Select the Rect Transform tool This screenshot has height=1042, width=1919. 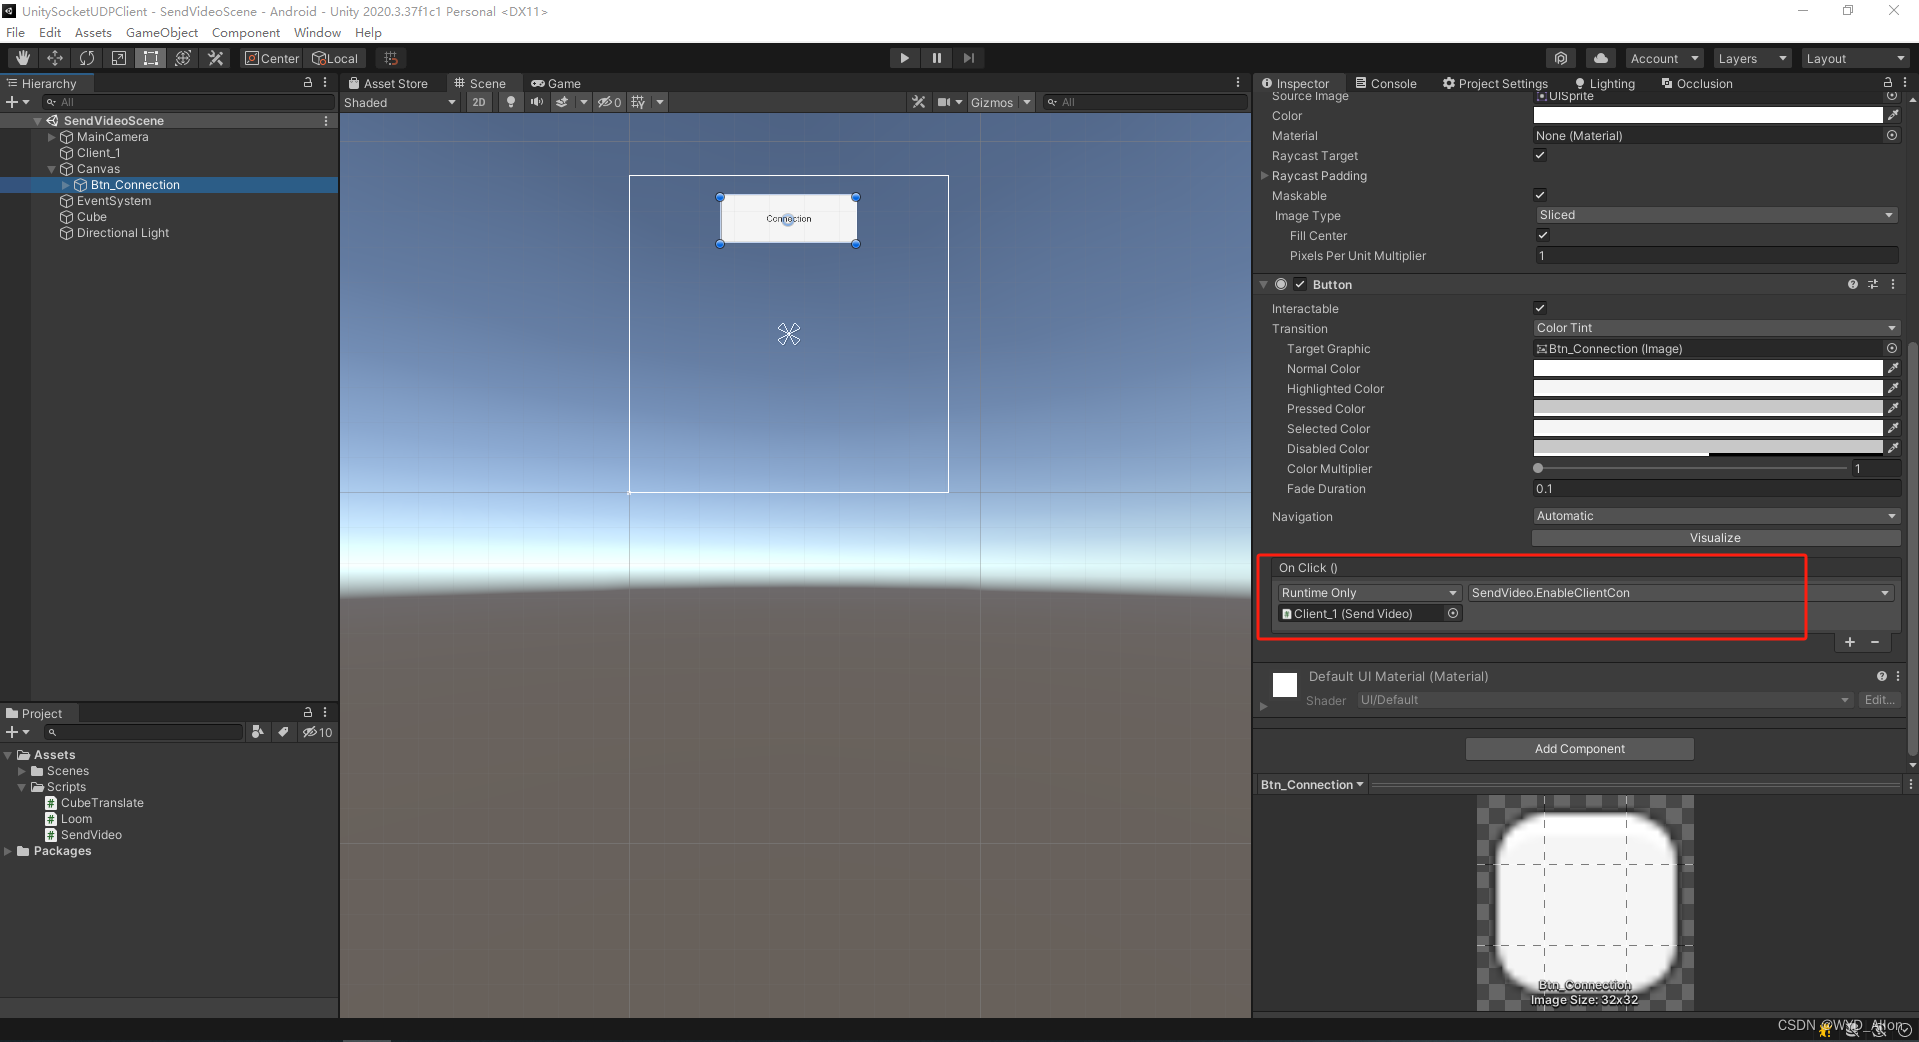[150, 57]
